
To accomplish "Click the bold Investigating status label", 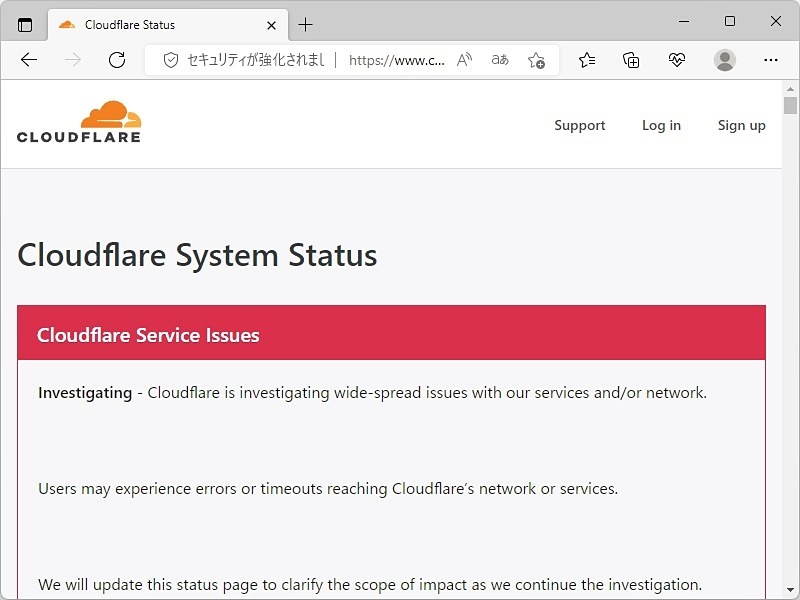I will pos(85,393).
